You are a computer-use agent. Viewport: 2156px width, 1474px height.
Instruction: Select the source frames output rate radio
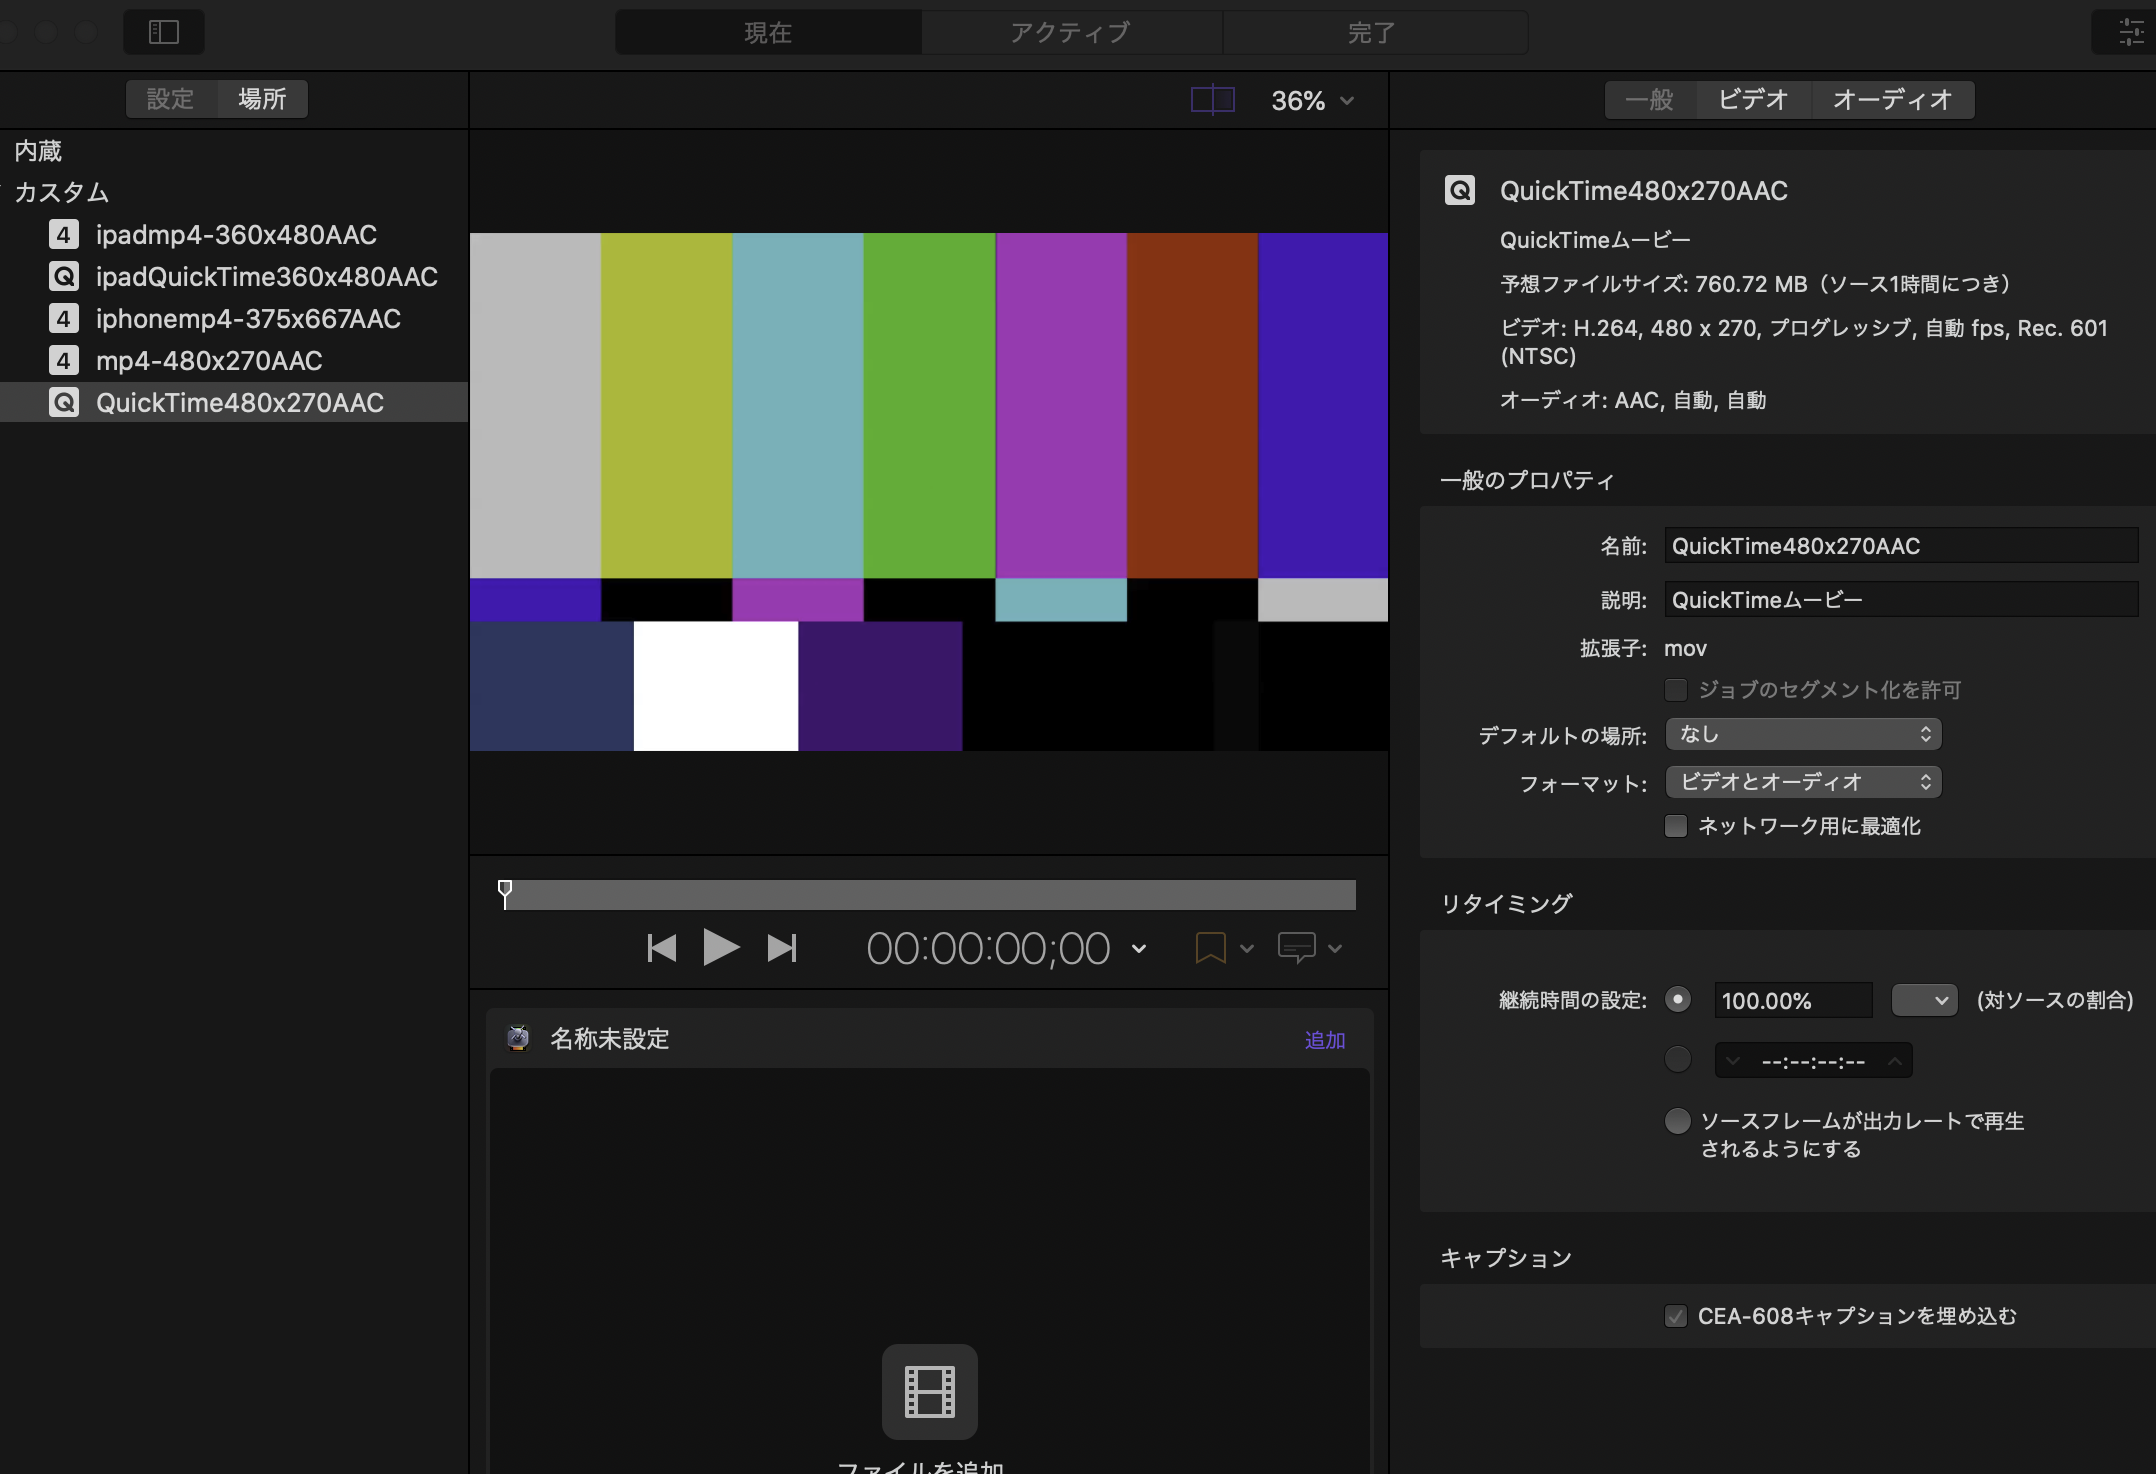[1677, 1121]
